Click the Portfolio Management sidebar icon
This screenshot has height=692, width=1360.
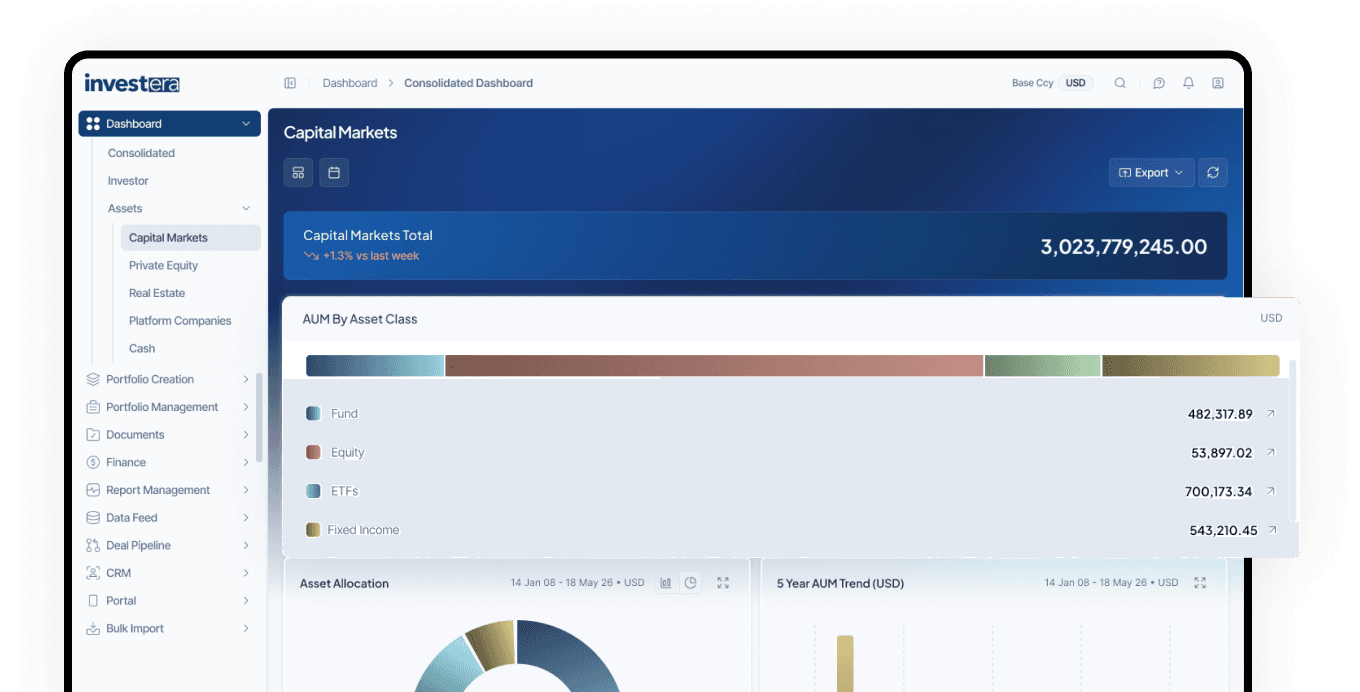(93, 407)
